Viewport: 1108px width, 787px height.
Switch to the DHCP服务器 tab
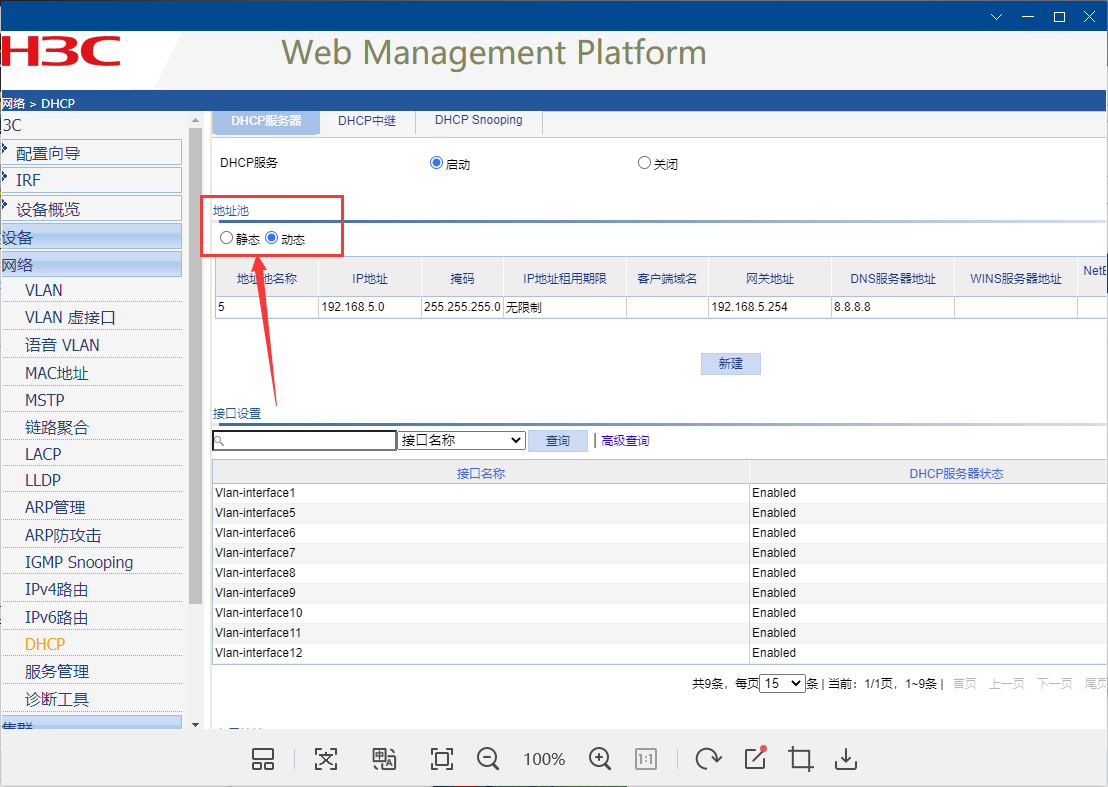pos(266,121)
